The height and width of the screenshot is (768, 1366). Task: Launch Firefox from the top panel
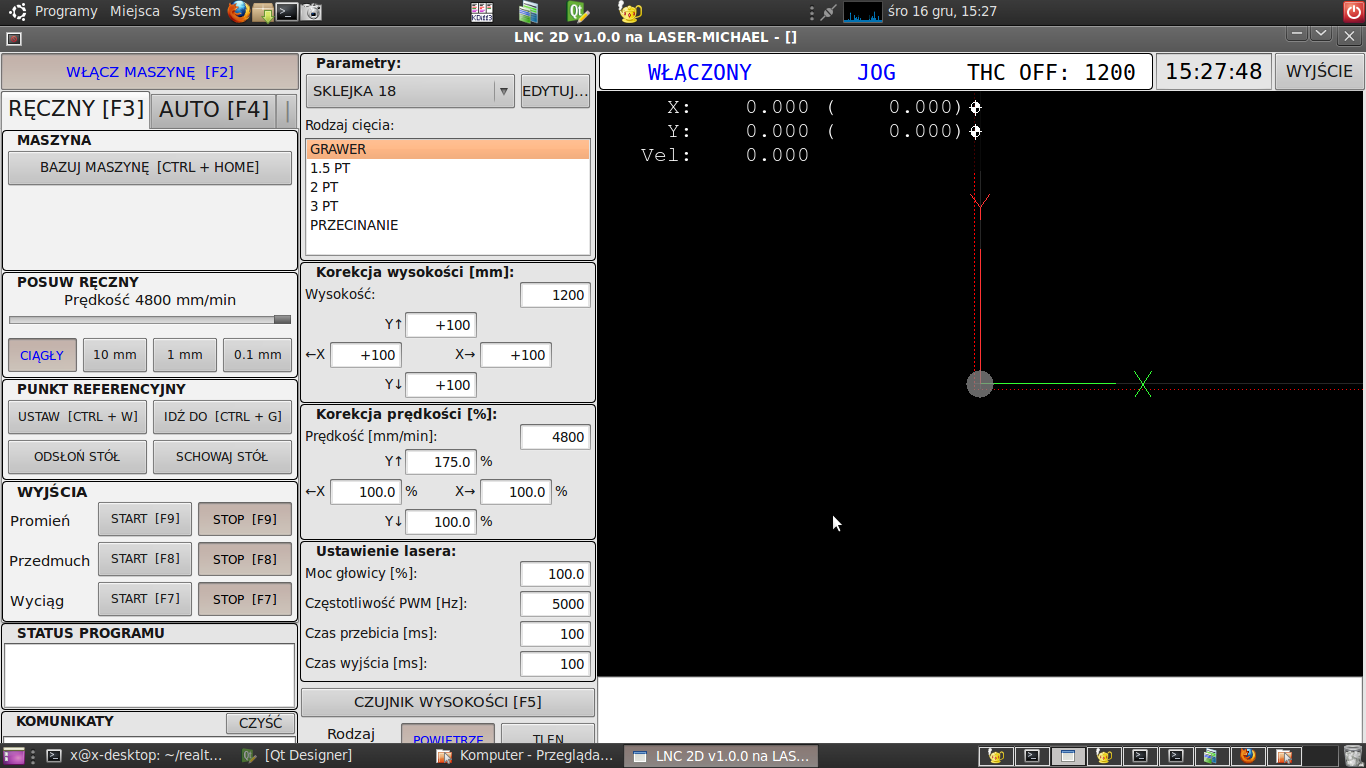[238, 12]
